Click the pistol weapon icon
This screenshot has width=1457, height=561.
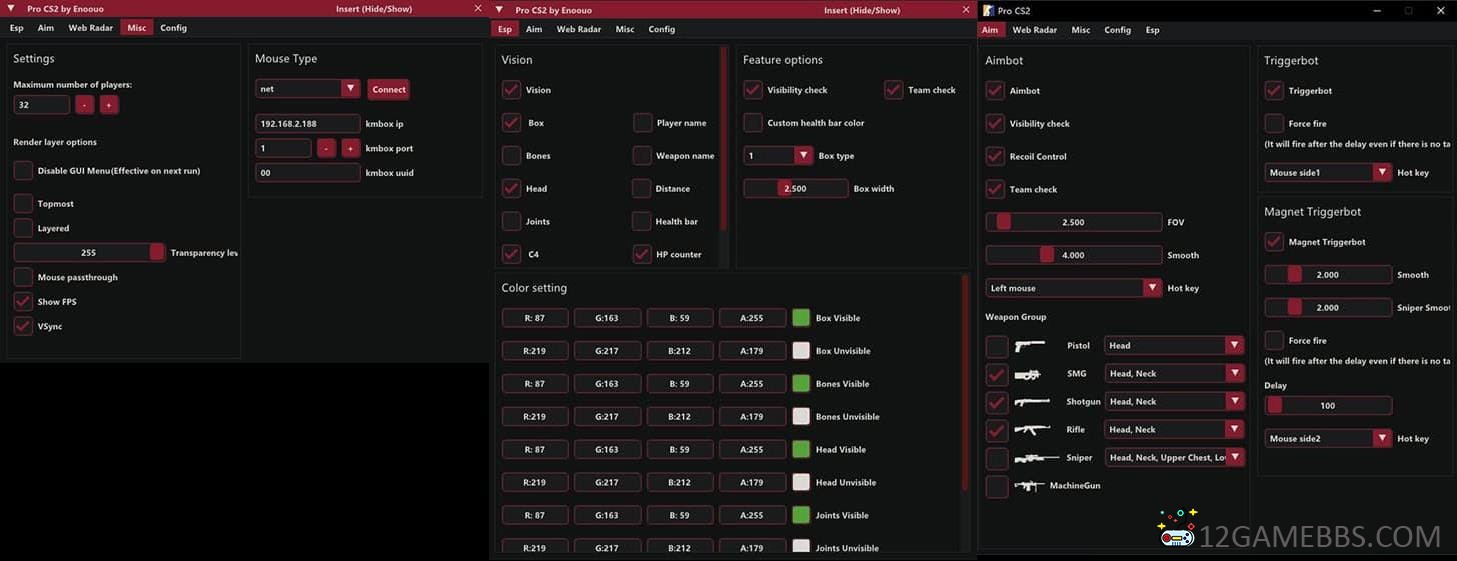click(1029, 346)
